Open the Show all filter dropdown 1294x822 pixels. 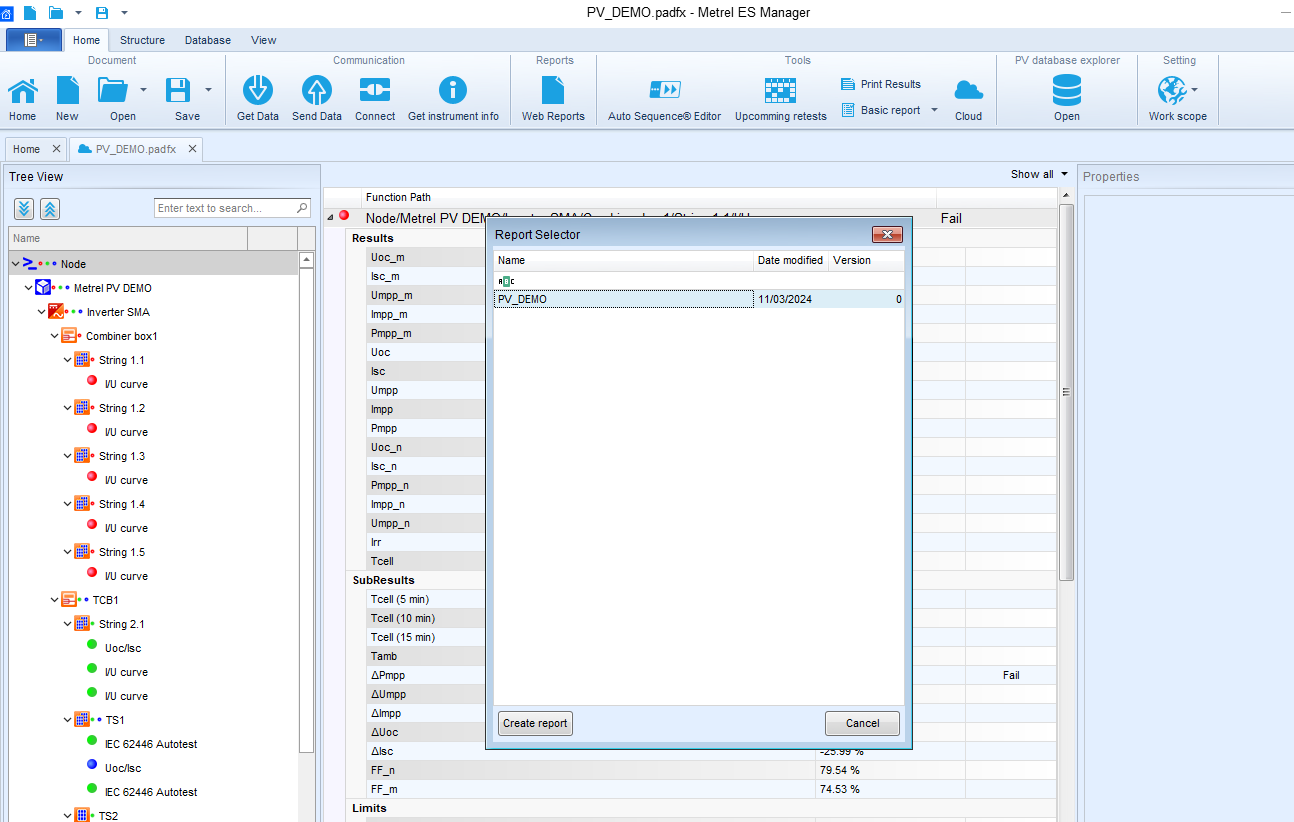coord(1064,174)
